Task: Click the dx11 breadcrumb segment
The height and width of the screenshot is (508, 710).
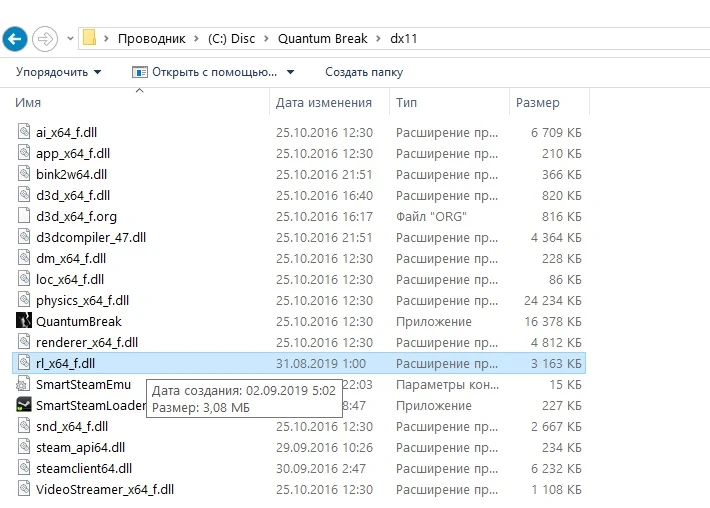Action: coord(403,39)
